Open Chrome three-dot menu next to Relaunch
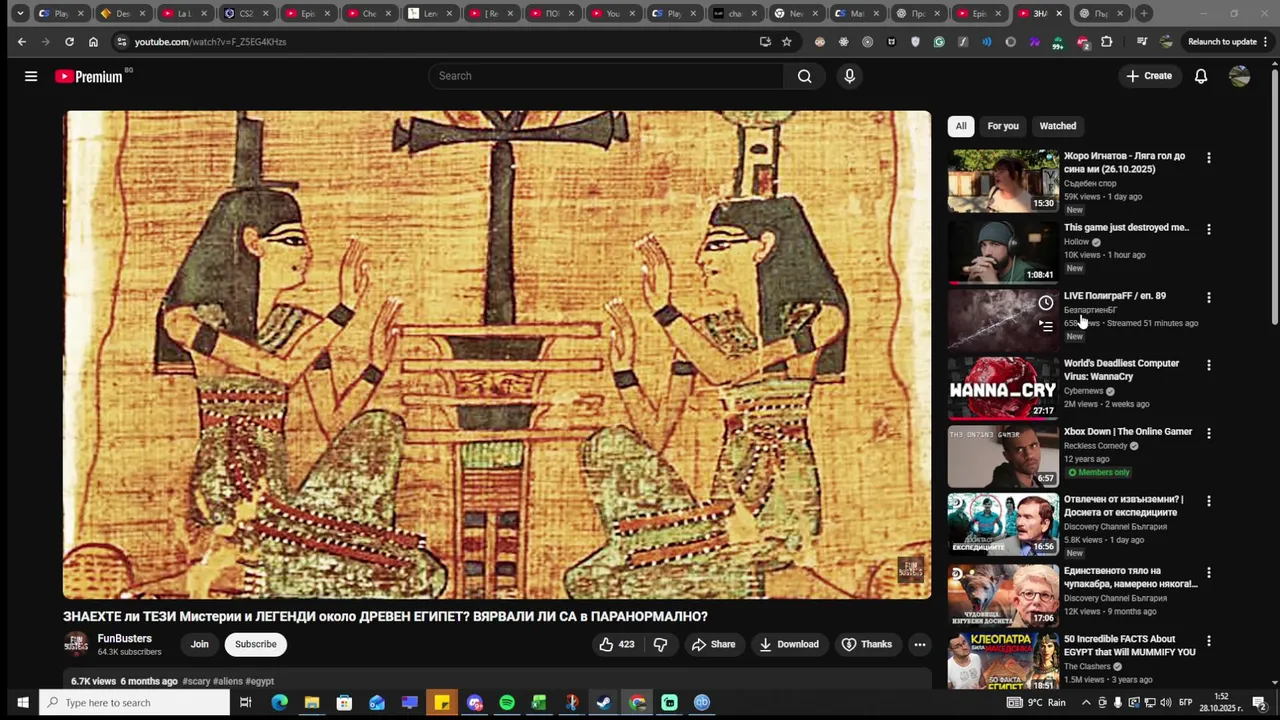Screen dimensions: 1280x720 pyautogui.click(x=1267, y=42)
